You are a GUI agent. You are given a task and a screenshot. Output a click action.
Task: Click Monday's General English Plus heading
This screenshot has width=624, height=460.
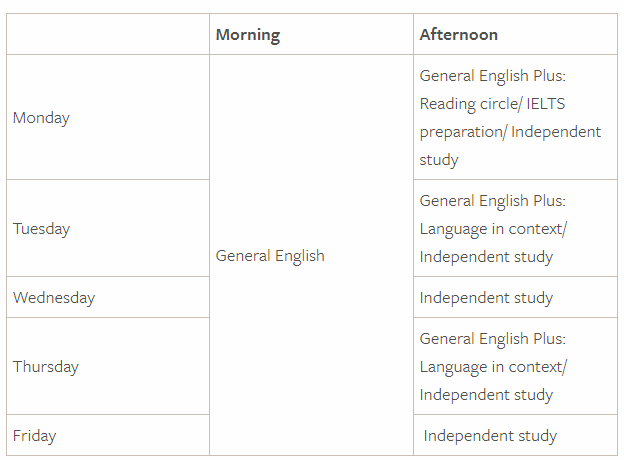coord(492,76)
